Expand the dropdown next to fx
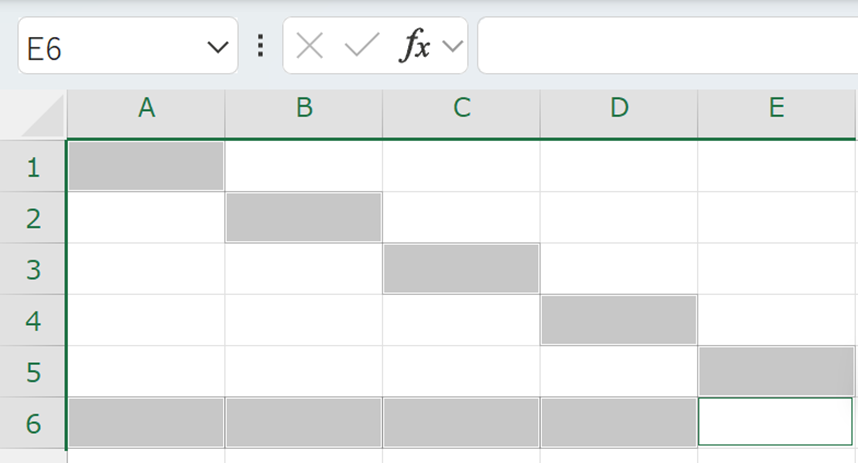 point(452,46)
